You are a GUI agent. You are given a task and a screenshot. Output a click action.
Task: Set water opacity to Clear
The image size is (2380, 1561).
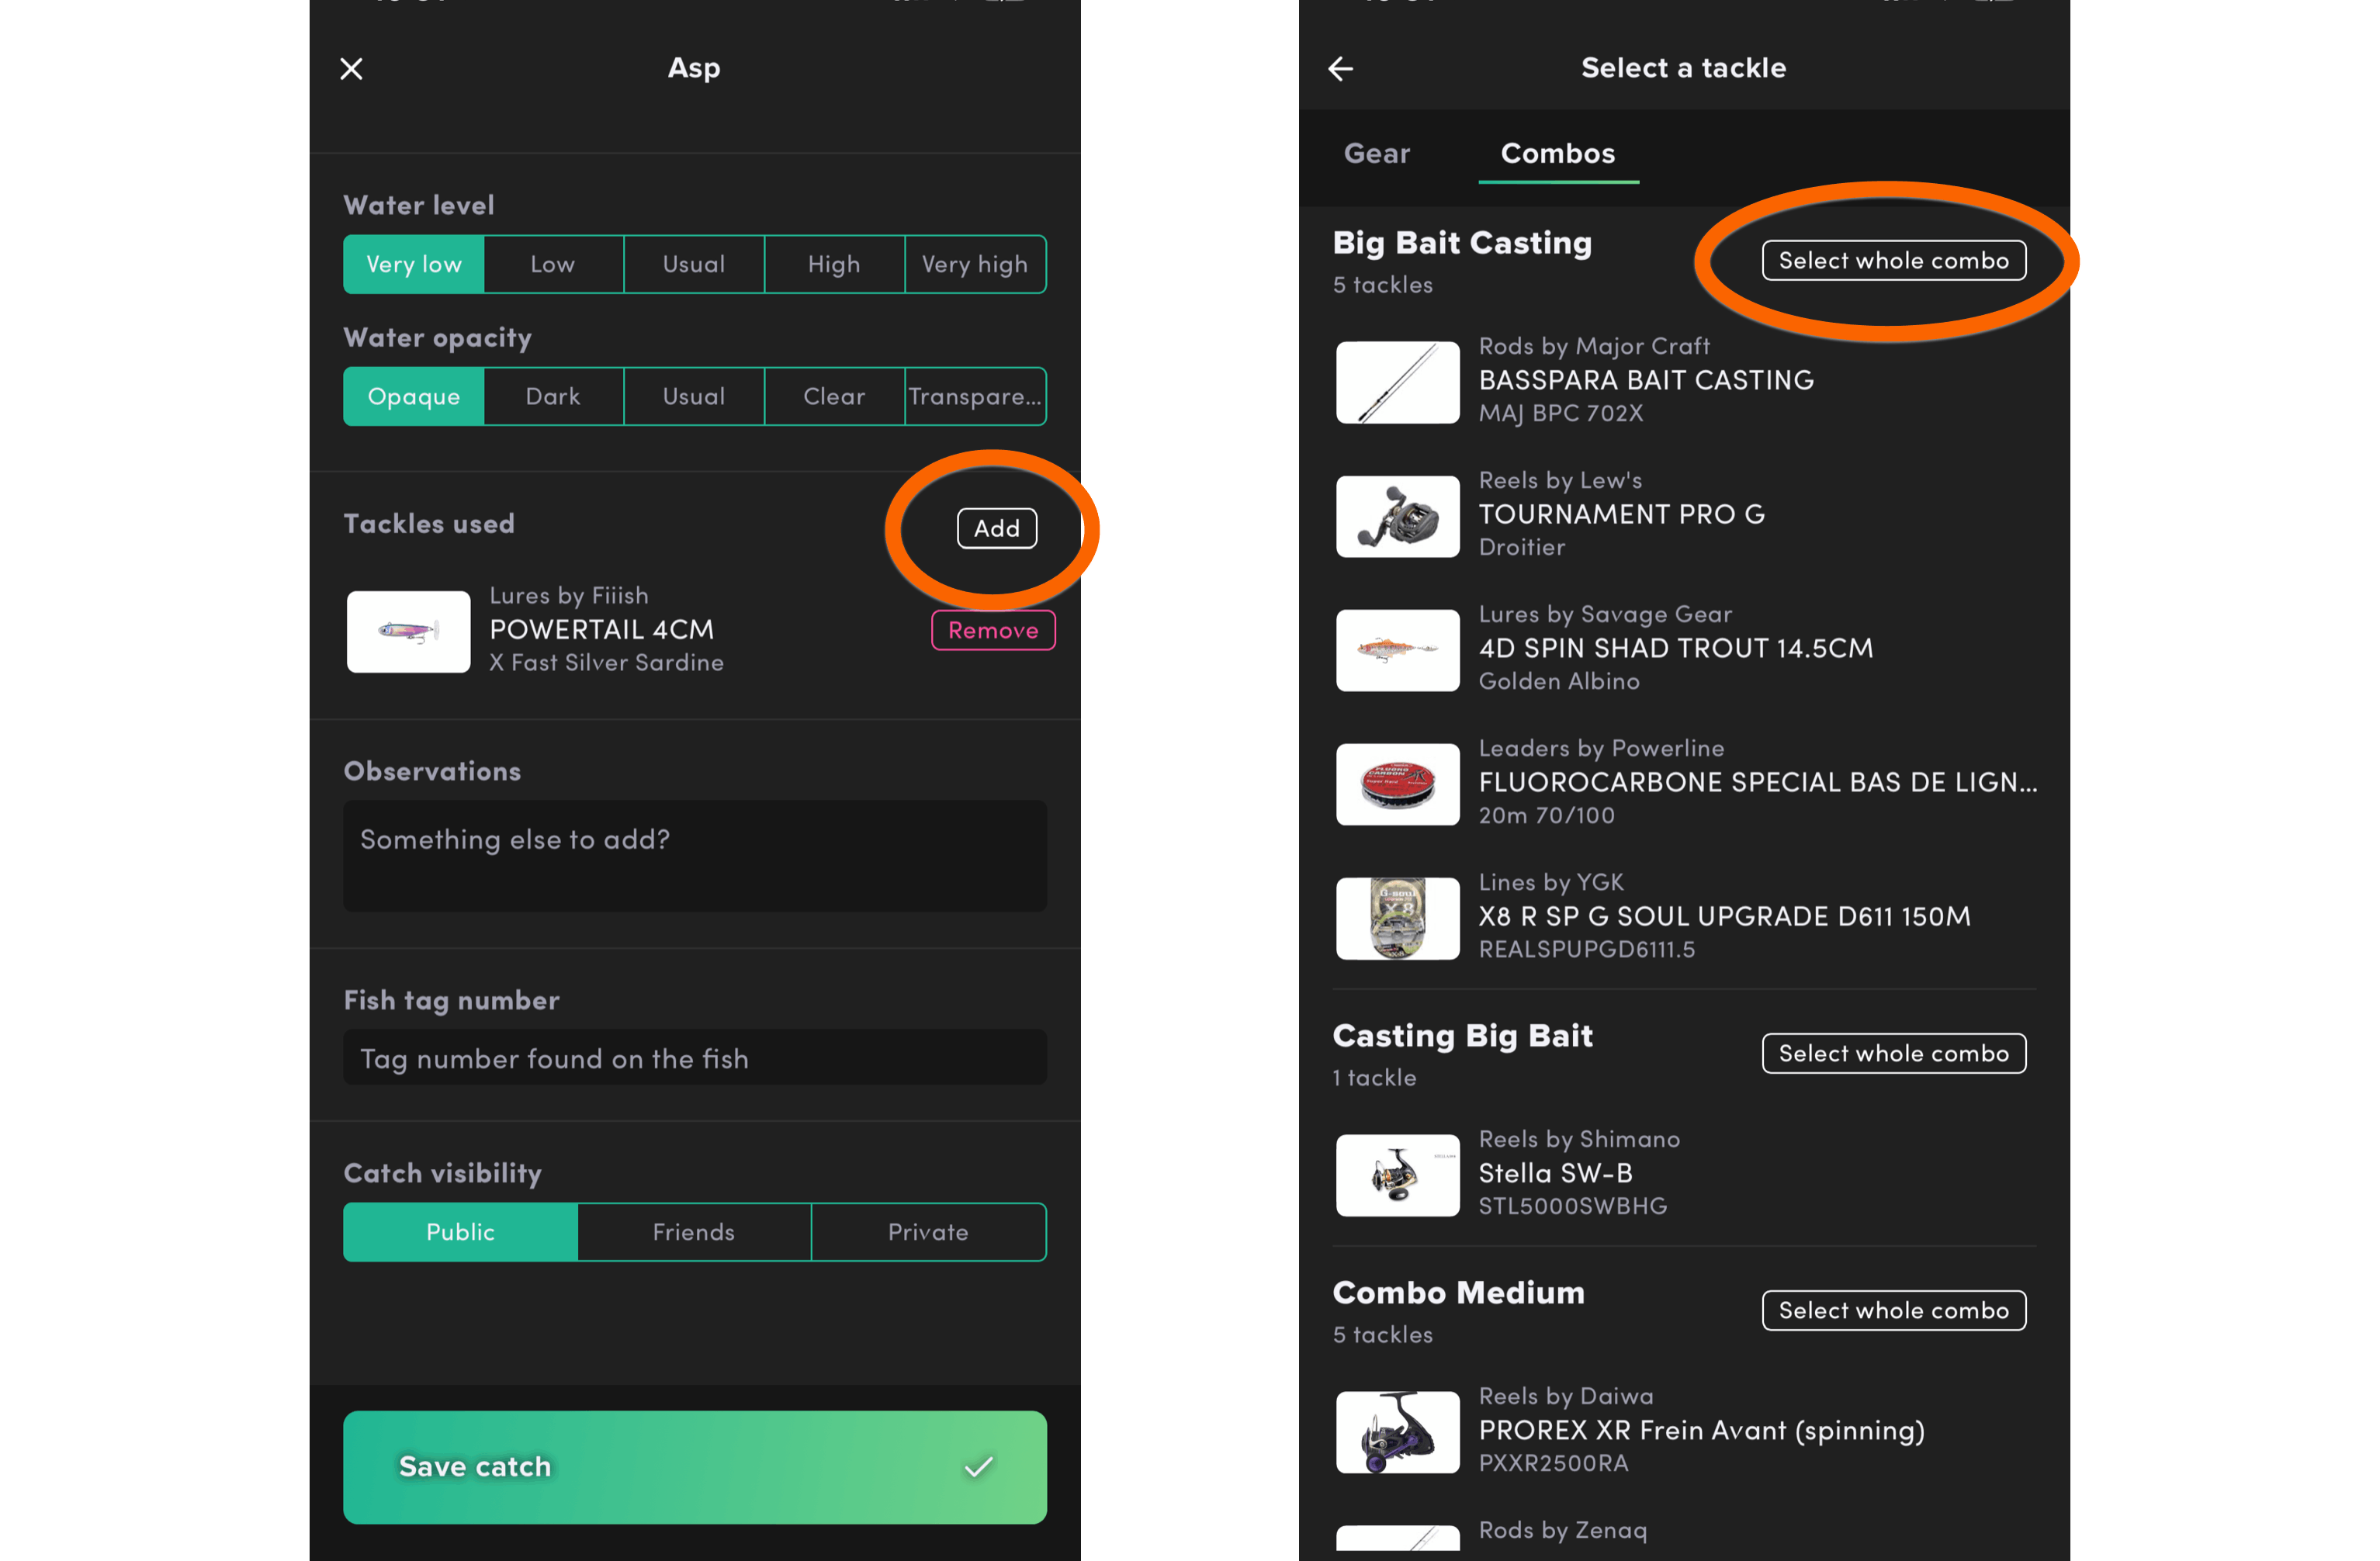[x=834, y=397]
